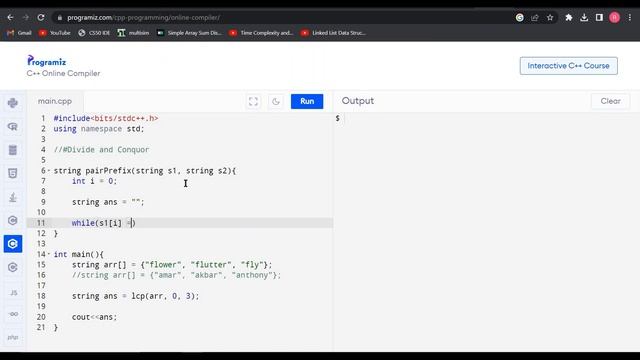Image resolution: width=640 pixels, height=360 pixels.
Task: Clear the output panel
Action: coord(610,101)
